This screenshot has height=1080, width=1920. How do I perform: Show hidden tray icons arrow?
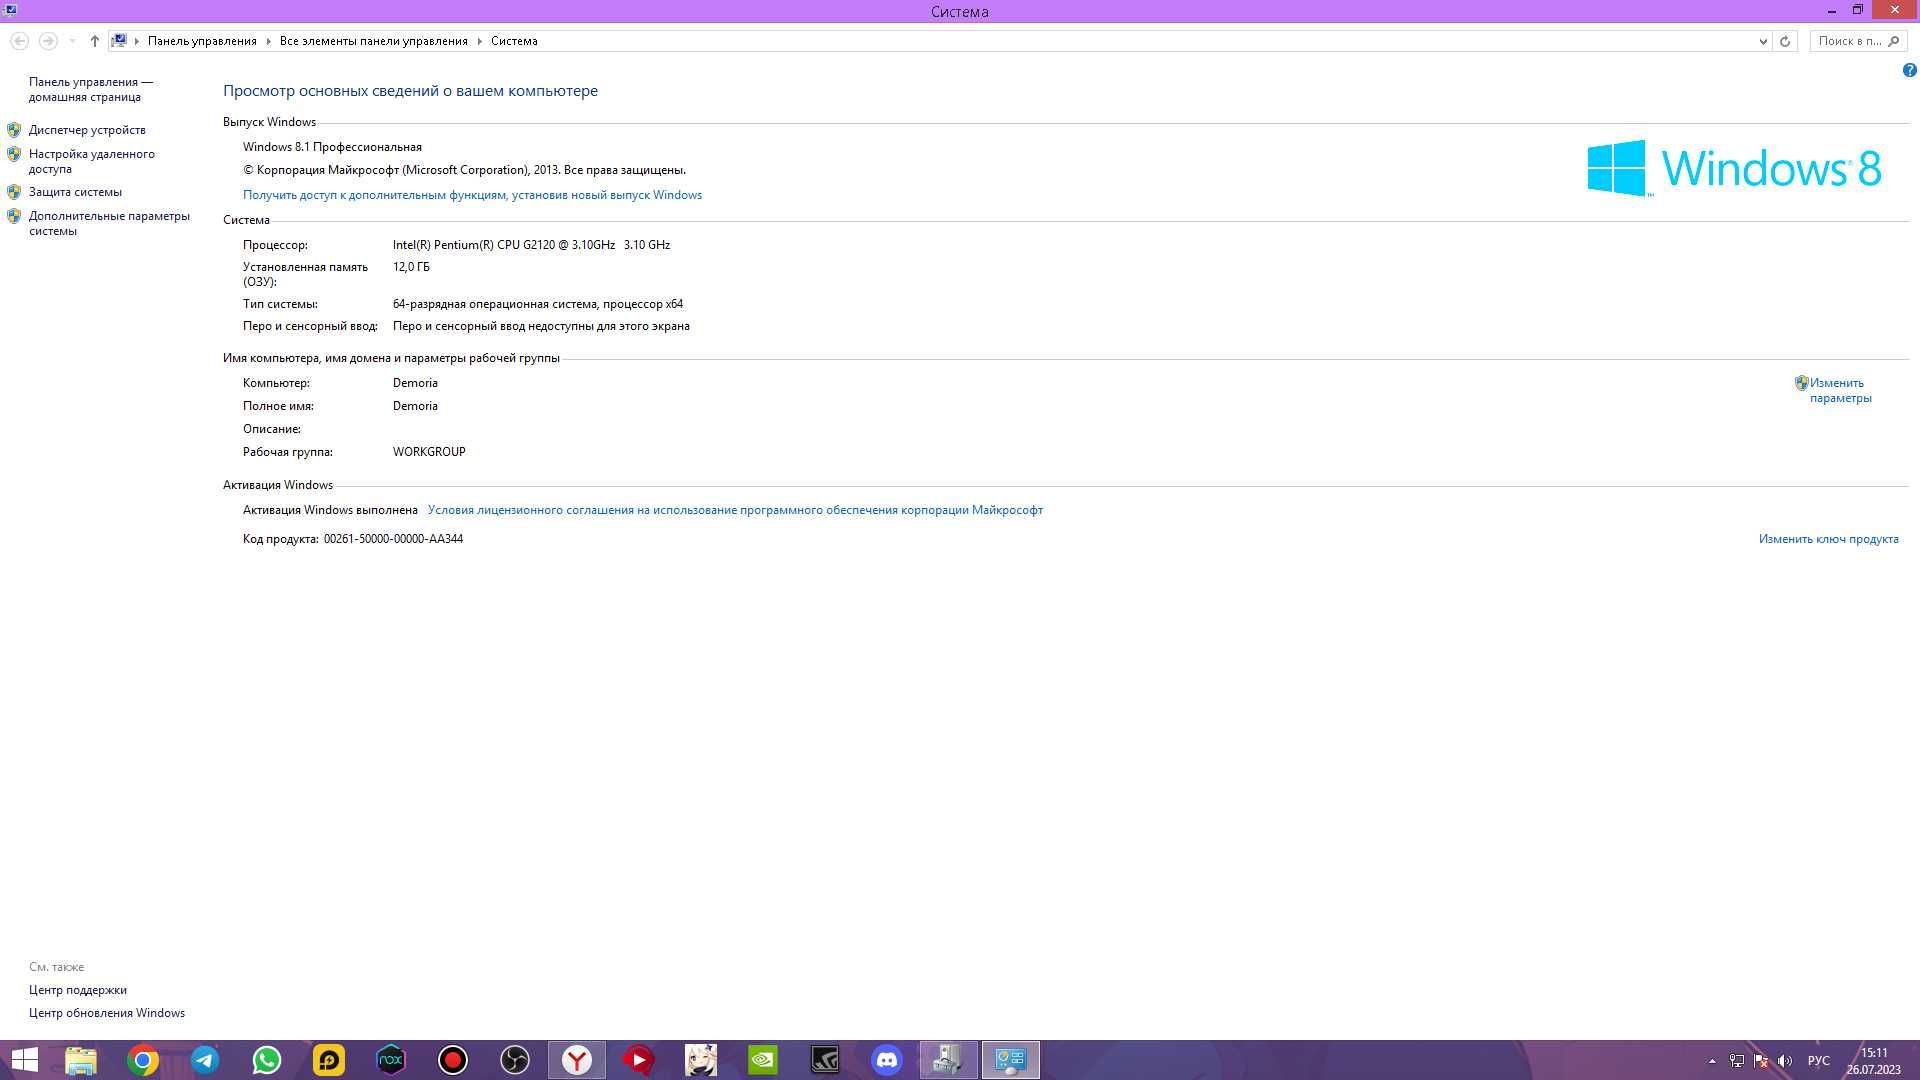pyautogui.click(x=1712, y=1061)
